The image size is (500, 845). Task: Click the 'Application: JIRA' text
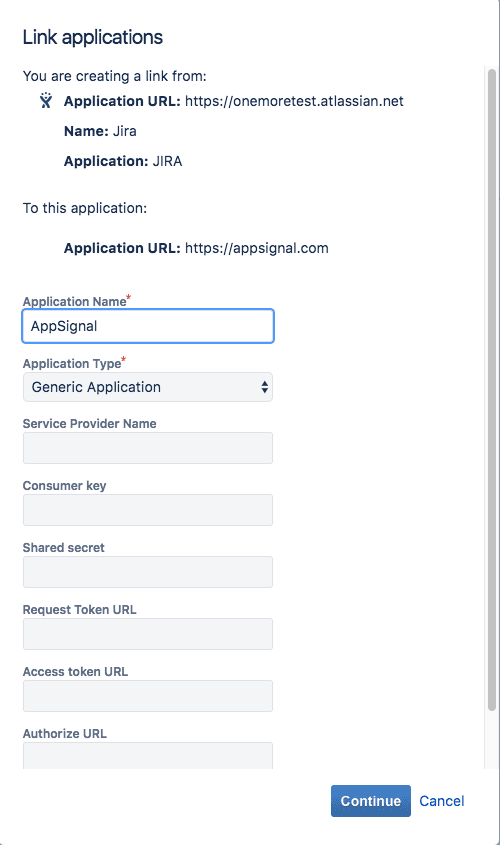[123, 161]
